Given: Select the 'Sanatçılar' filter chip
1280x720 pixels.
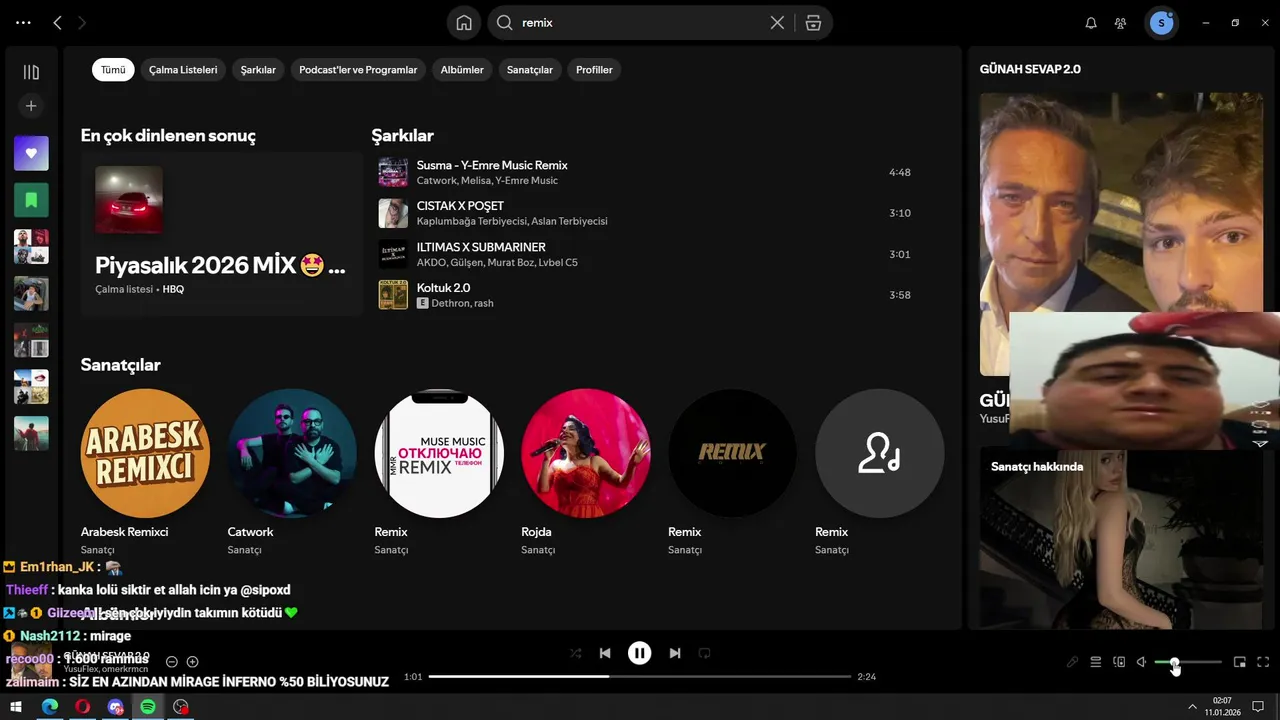Looking at the screenshot, I should point(530,70).
